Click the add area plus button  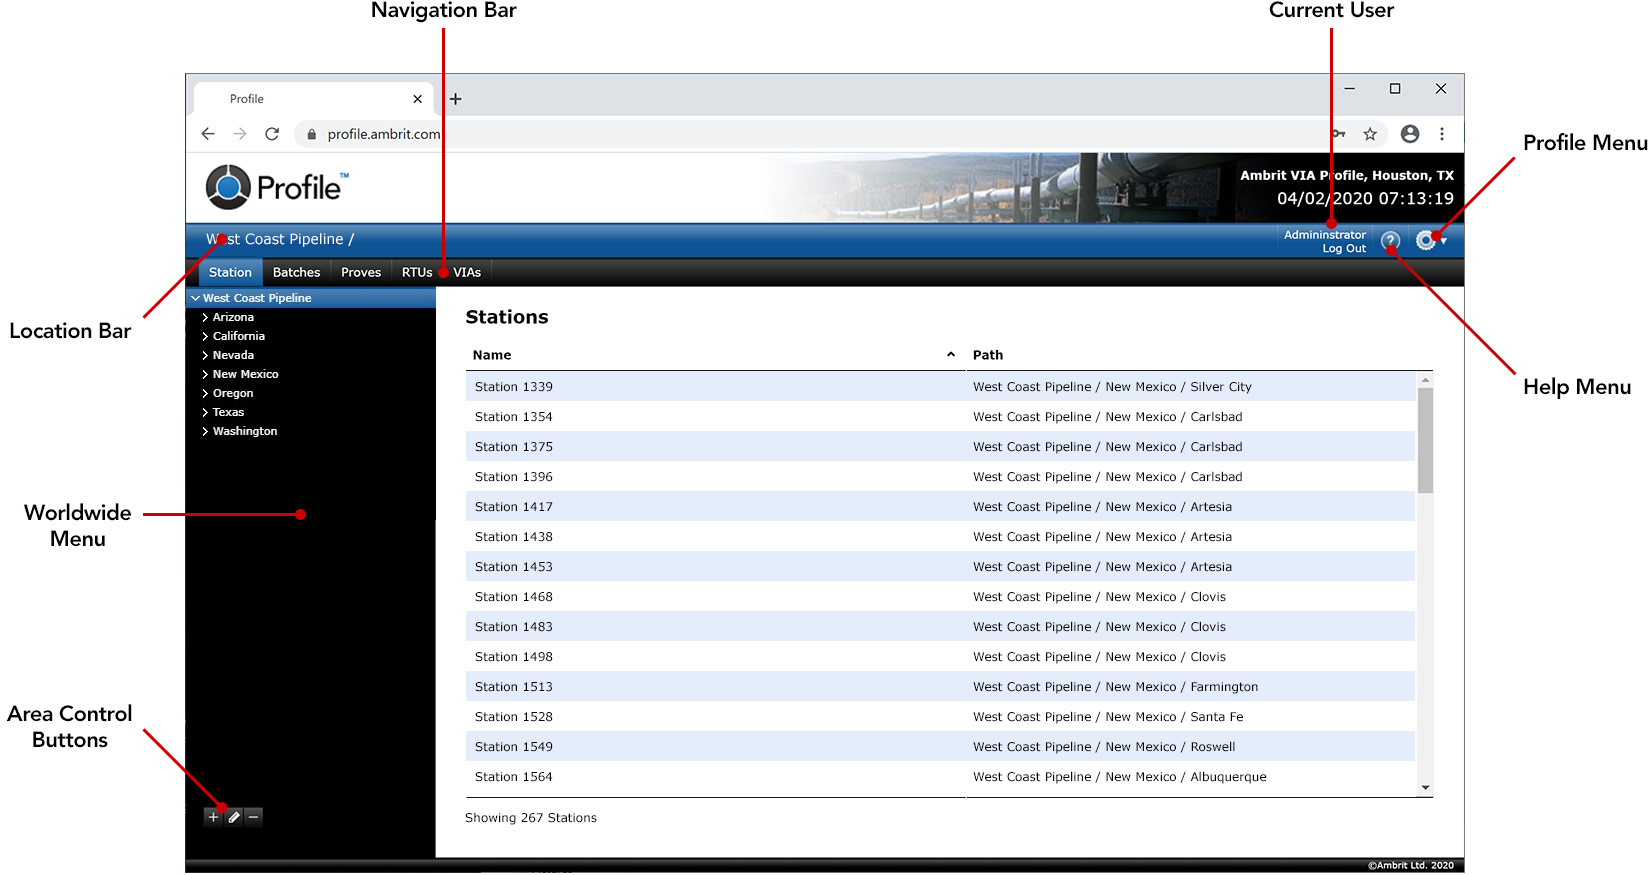pyautogui.click(x=213, y=817)
